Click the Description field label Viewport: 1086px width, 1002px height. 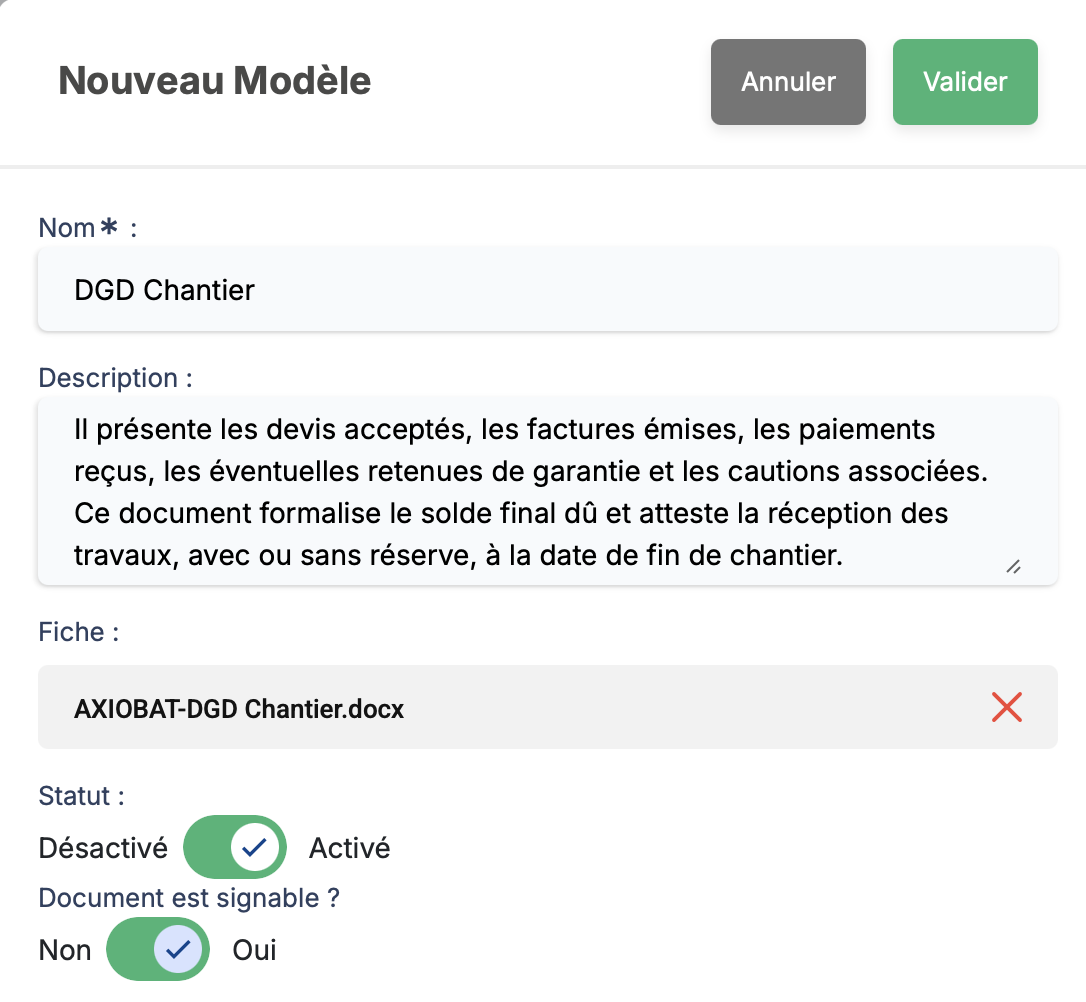click(115, 378)
